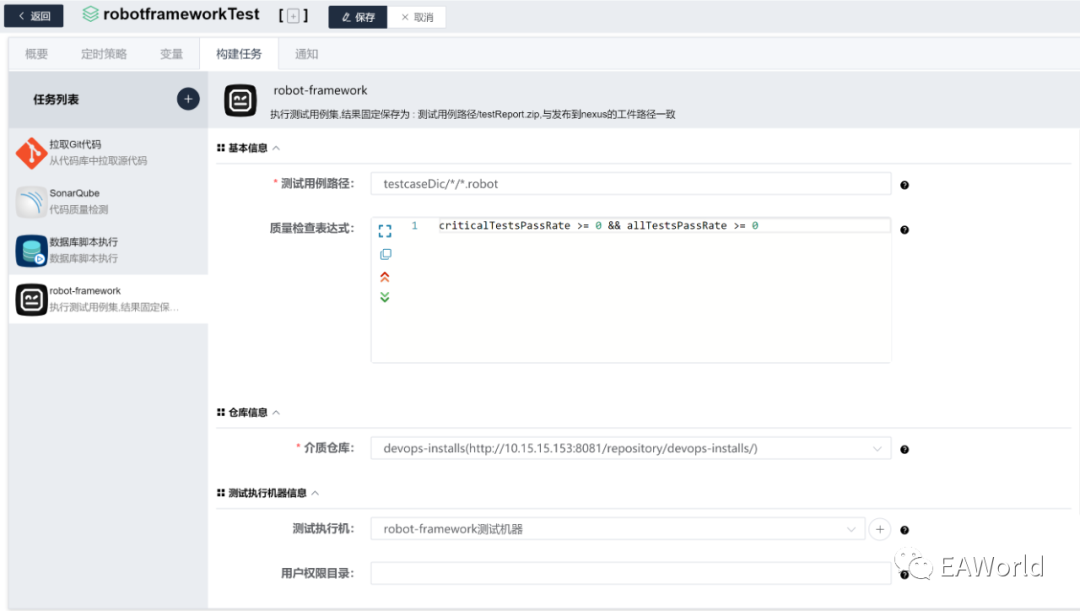Image resolution: width=1080 pixels, height=611 pixels.
Task: Click the Git icon for 拉取Git代码
Action: (x=31, y=153)
